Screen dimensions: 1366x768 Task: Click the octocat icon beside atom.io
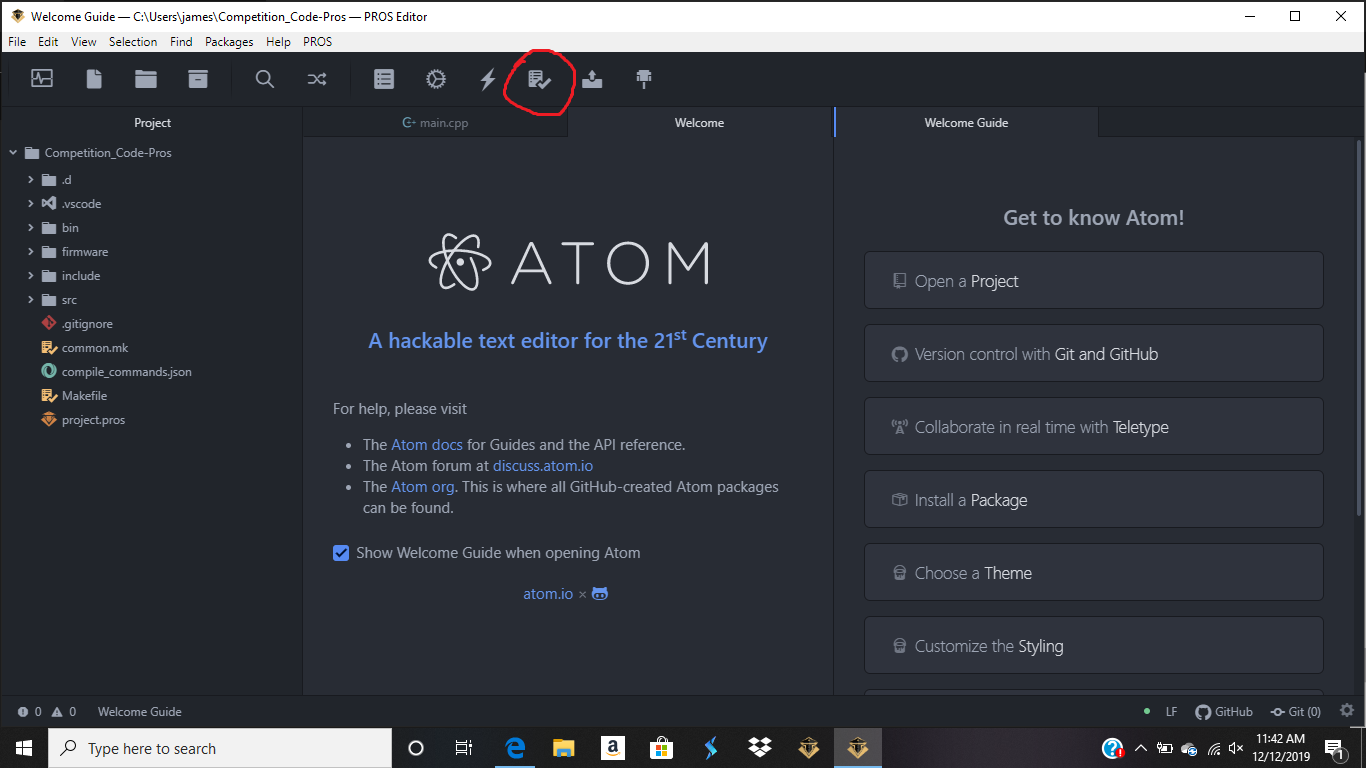[600, 594]
